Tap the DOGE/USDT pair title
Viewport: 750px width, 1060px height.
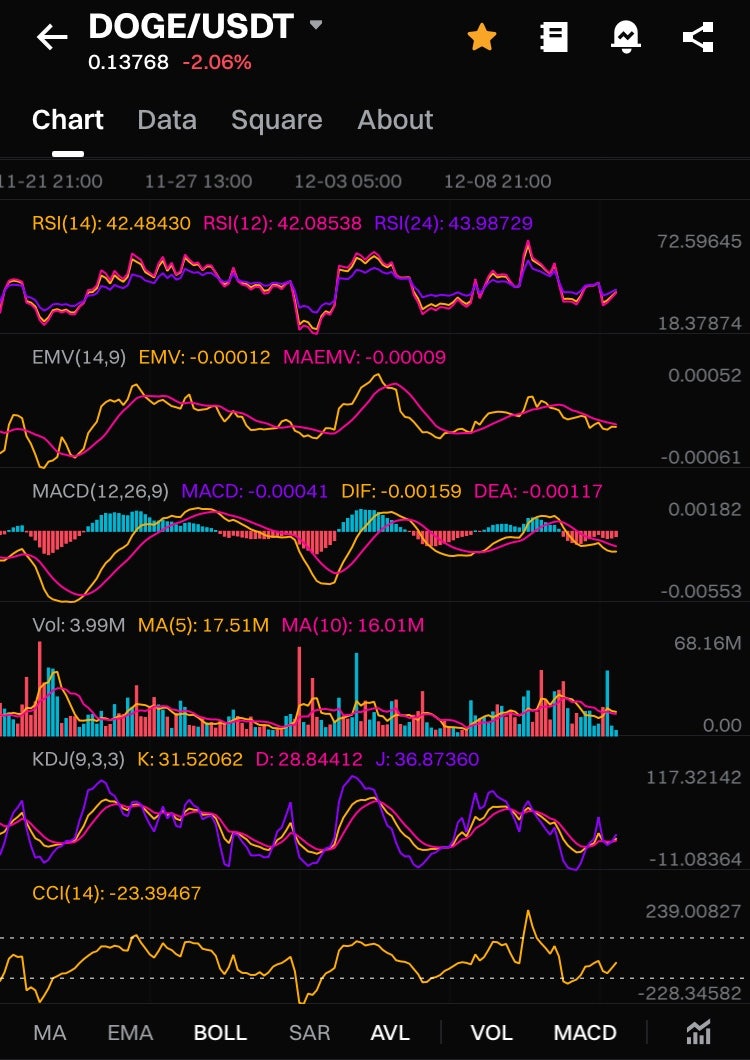tap(191, 27)
